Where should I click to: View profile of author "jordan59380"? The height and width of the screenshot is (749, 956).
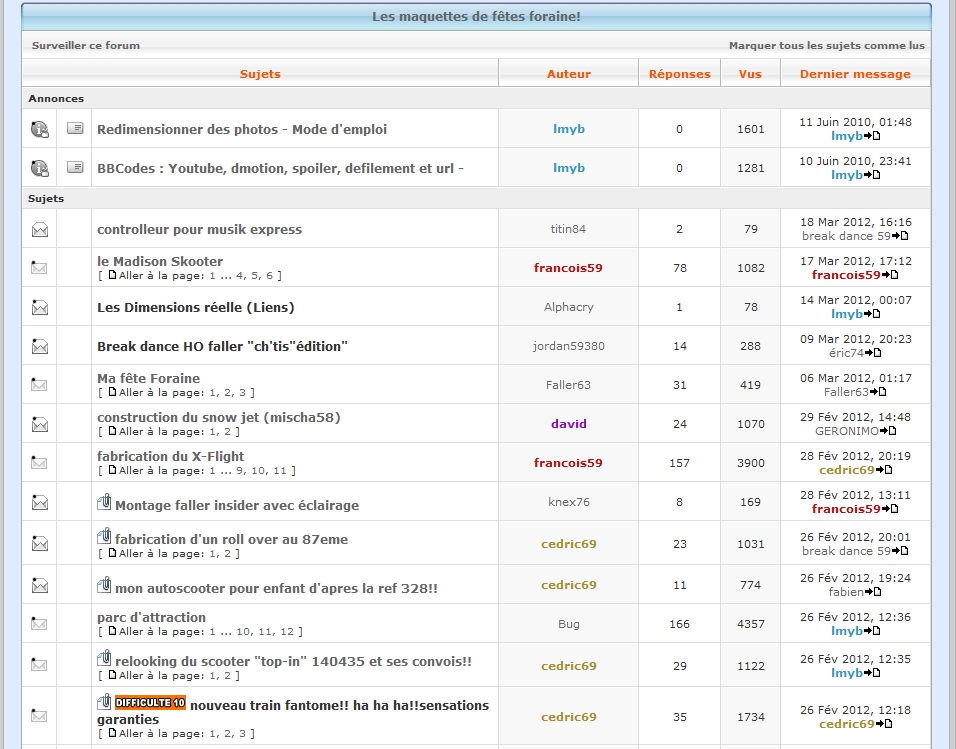click(568, 346)
